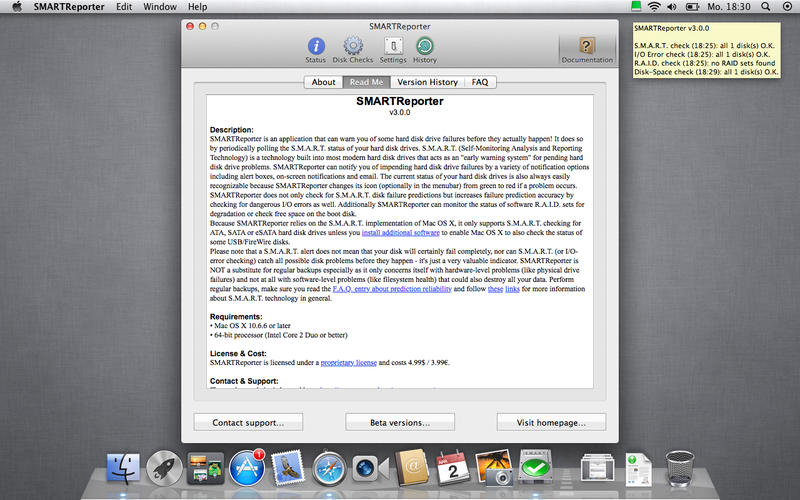Click the Contact & Support: heading
The width and height of the screenshot is (800, 500).
pyautogui.click(x=244, y=381)
